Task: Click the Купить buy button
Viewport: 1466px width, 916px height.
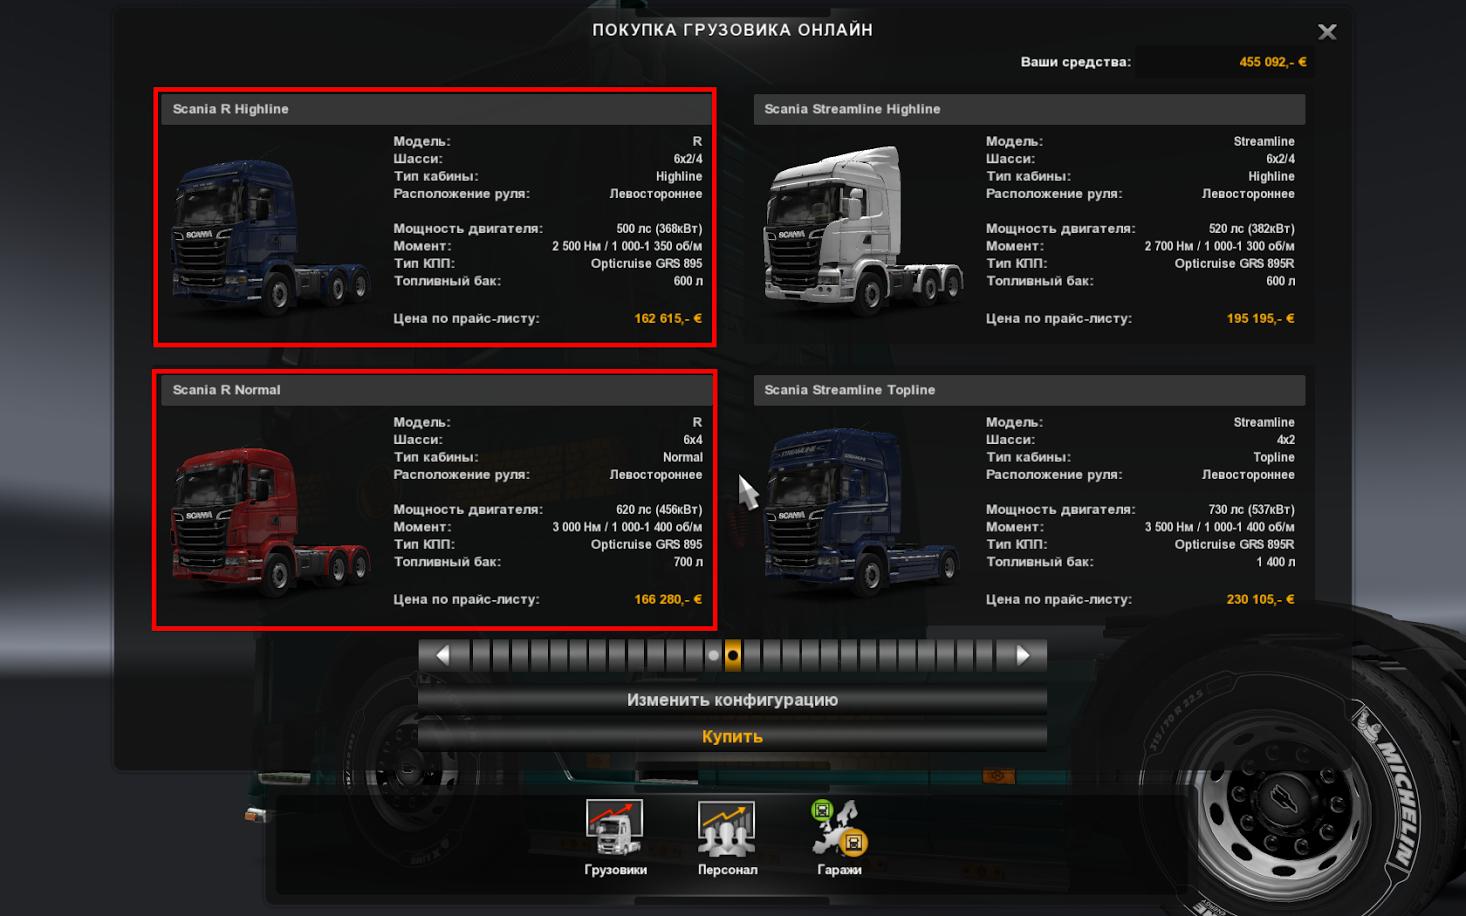Action: coord(732,737)
